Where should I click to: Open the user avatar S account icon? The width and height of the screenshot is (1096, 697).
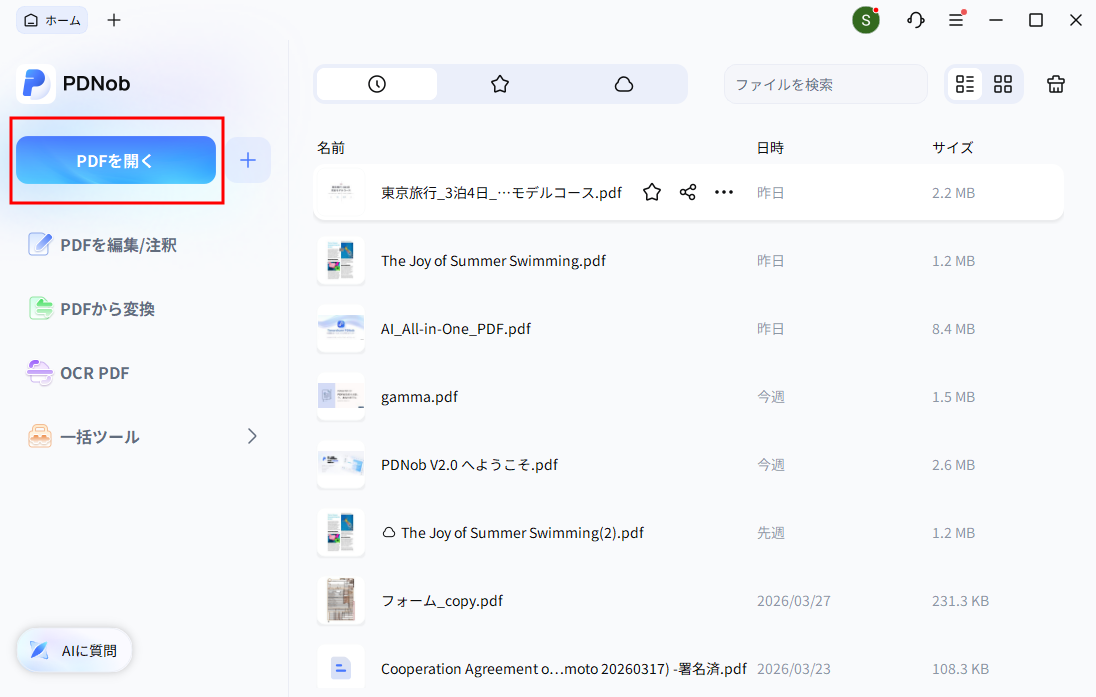pos(865,19)
